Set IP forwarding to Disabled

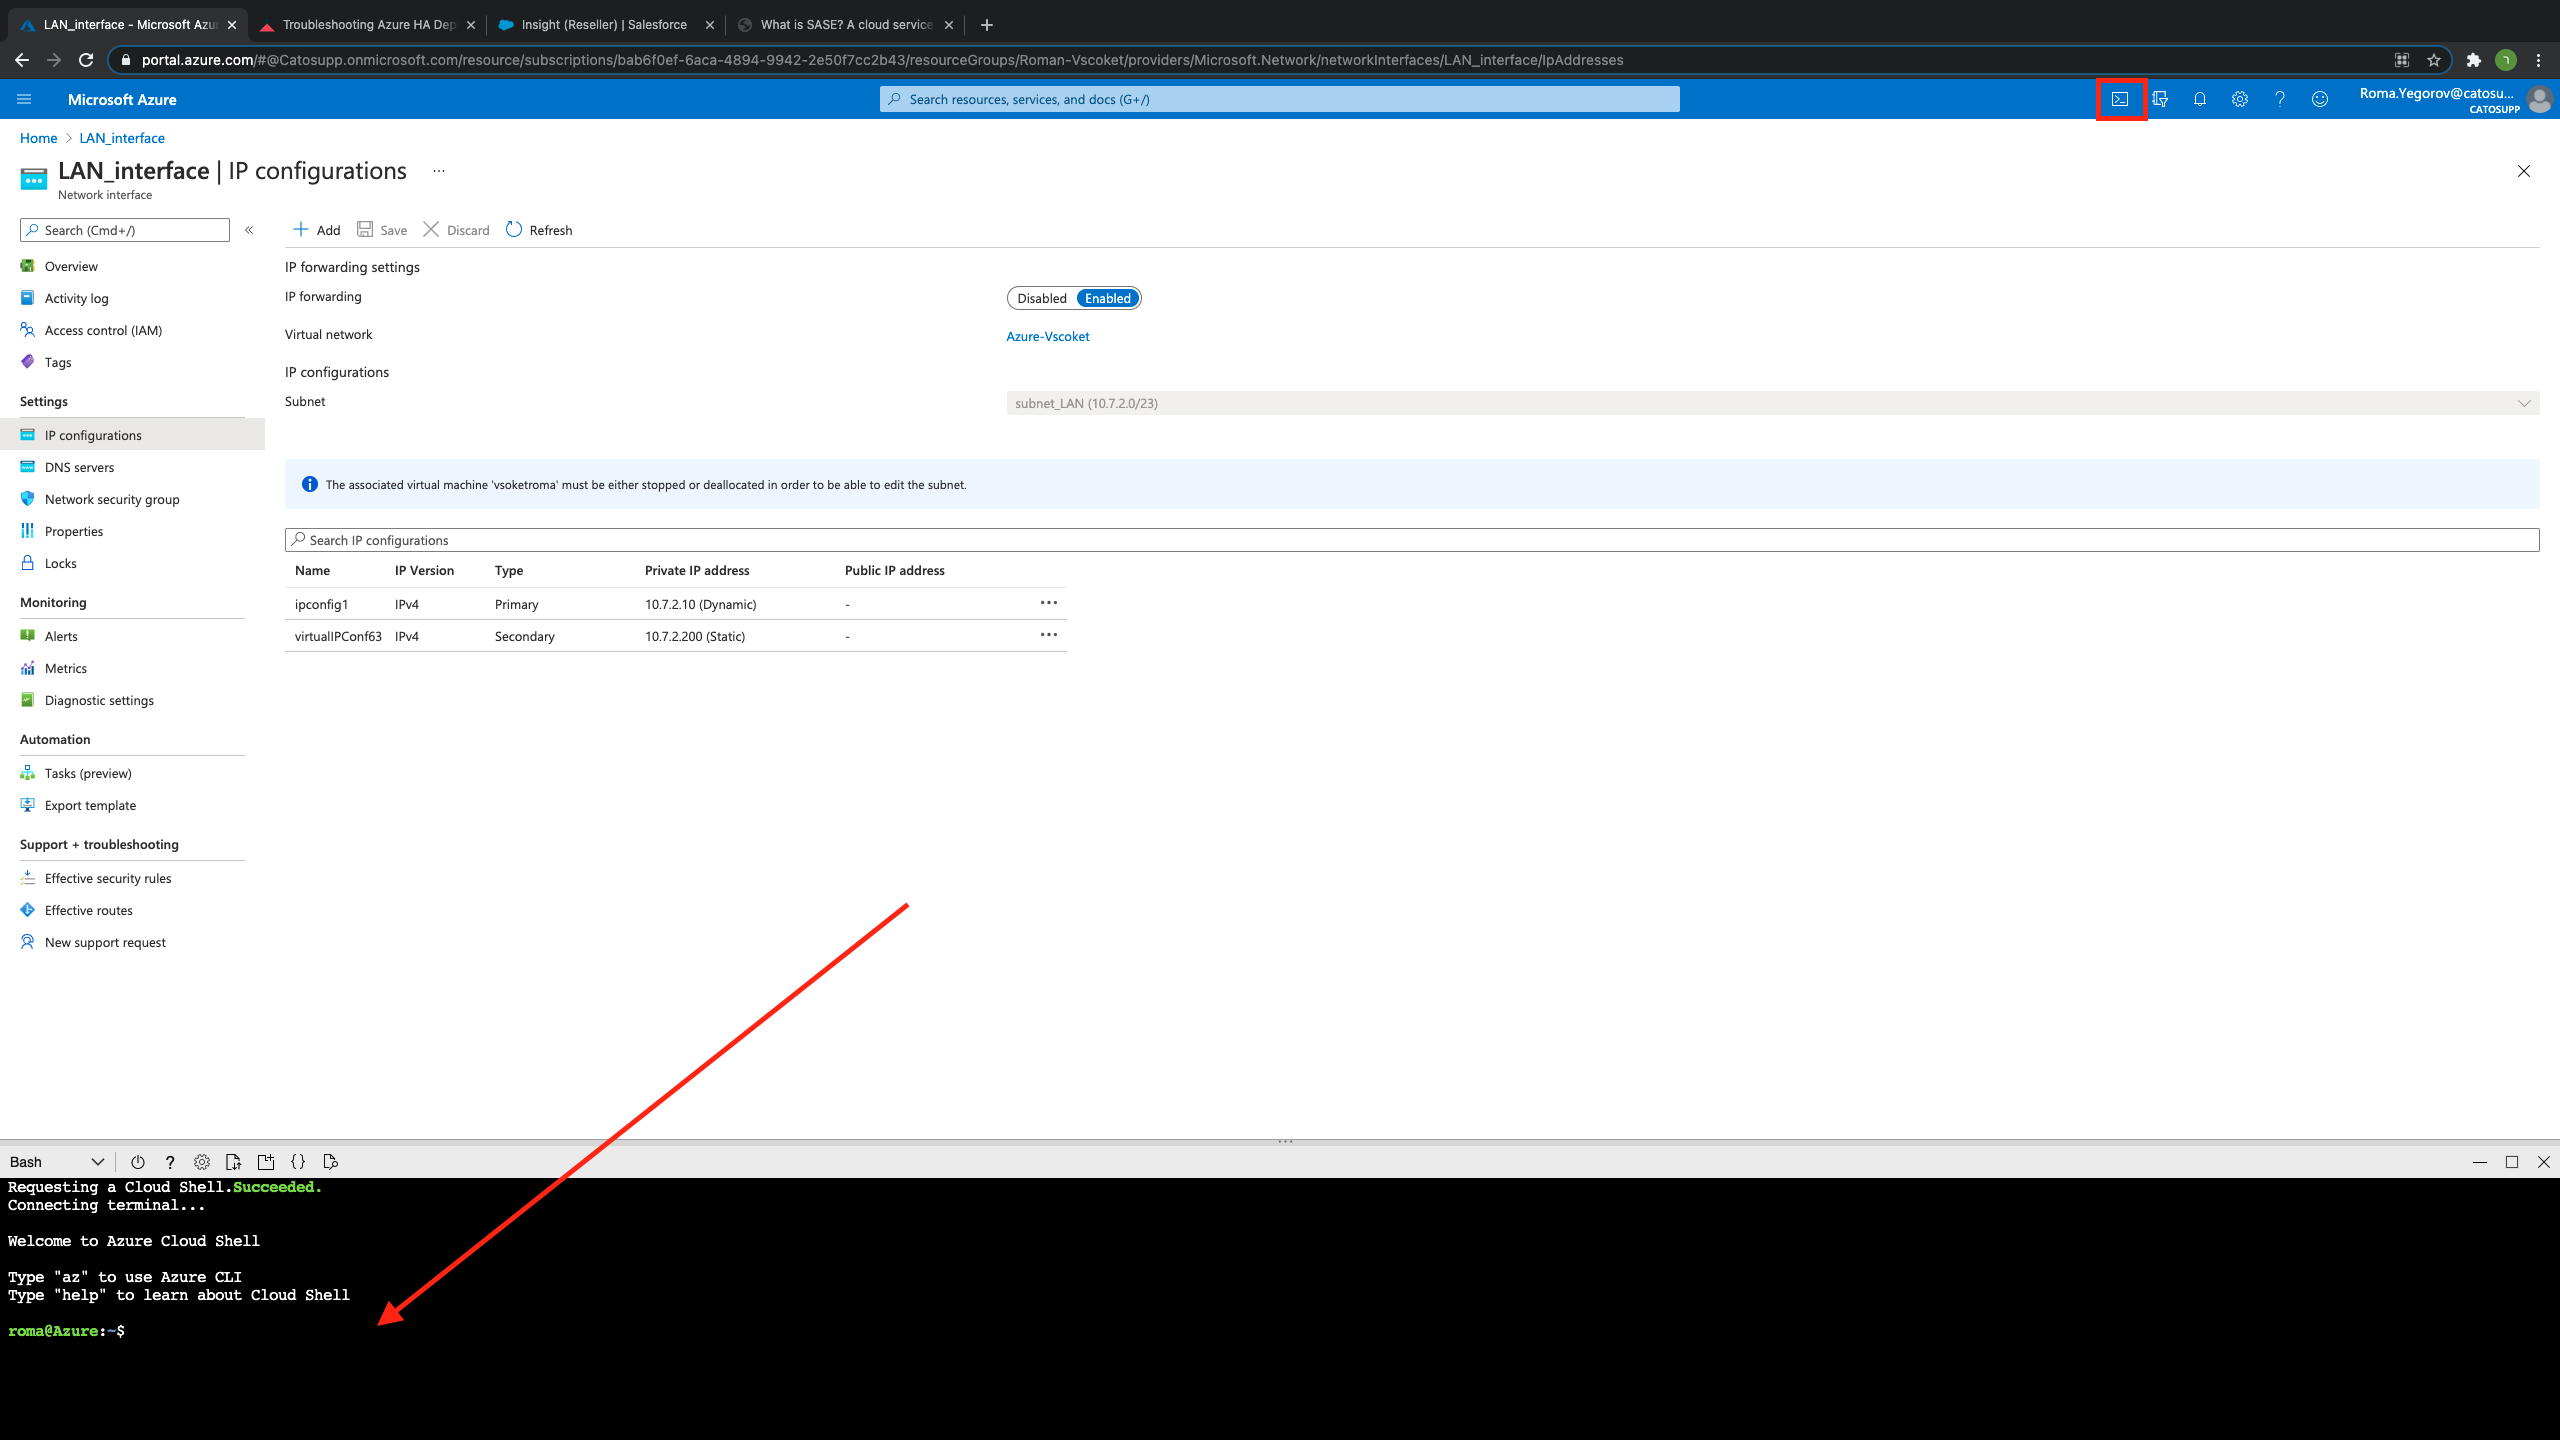point(1042,298)
